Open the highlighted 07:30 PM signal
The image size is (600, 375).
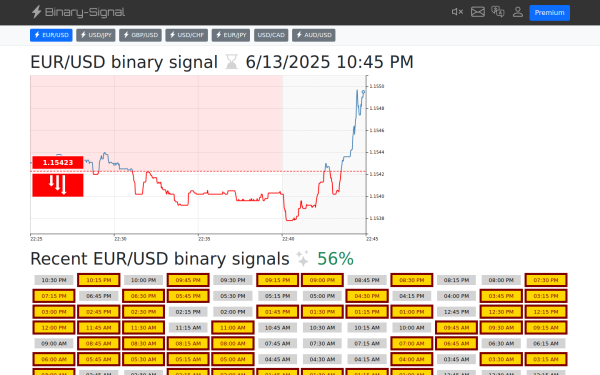click(x=546, y=280)
